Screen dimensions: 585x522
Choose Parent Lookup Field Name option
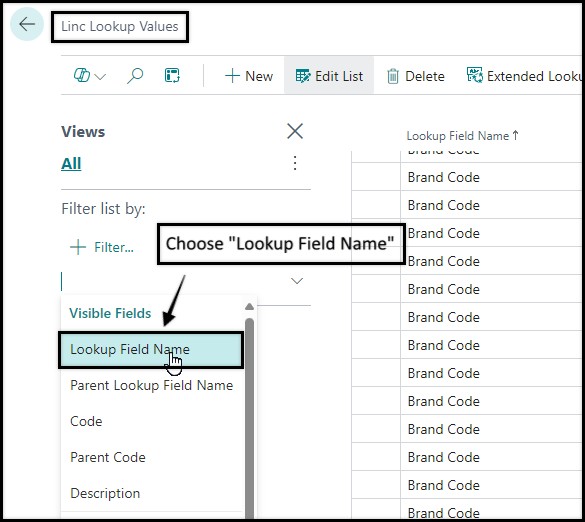[151, 385]
